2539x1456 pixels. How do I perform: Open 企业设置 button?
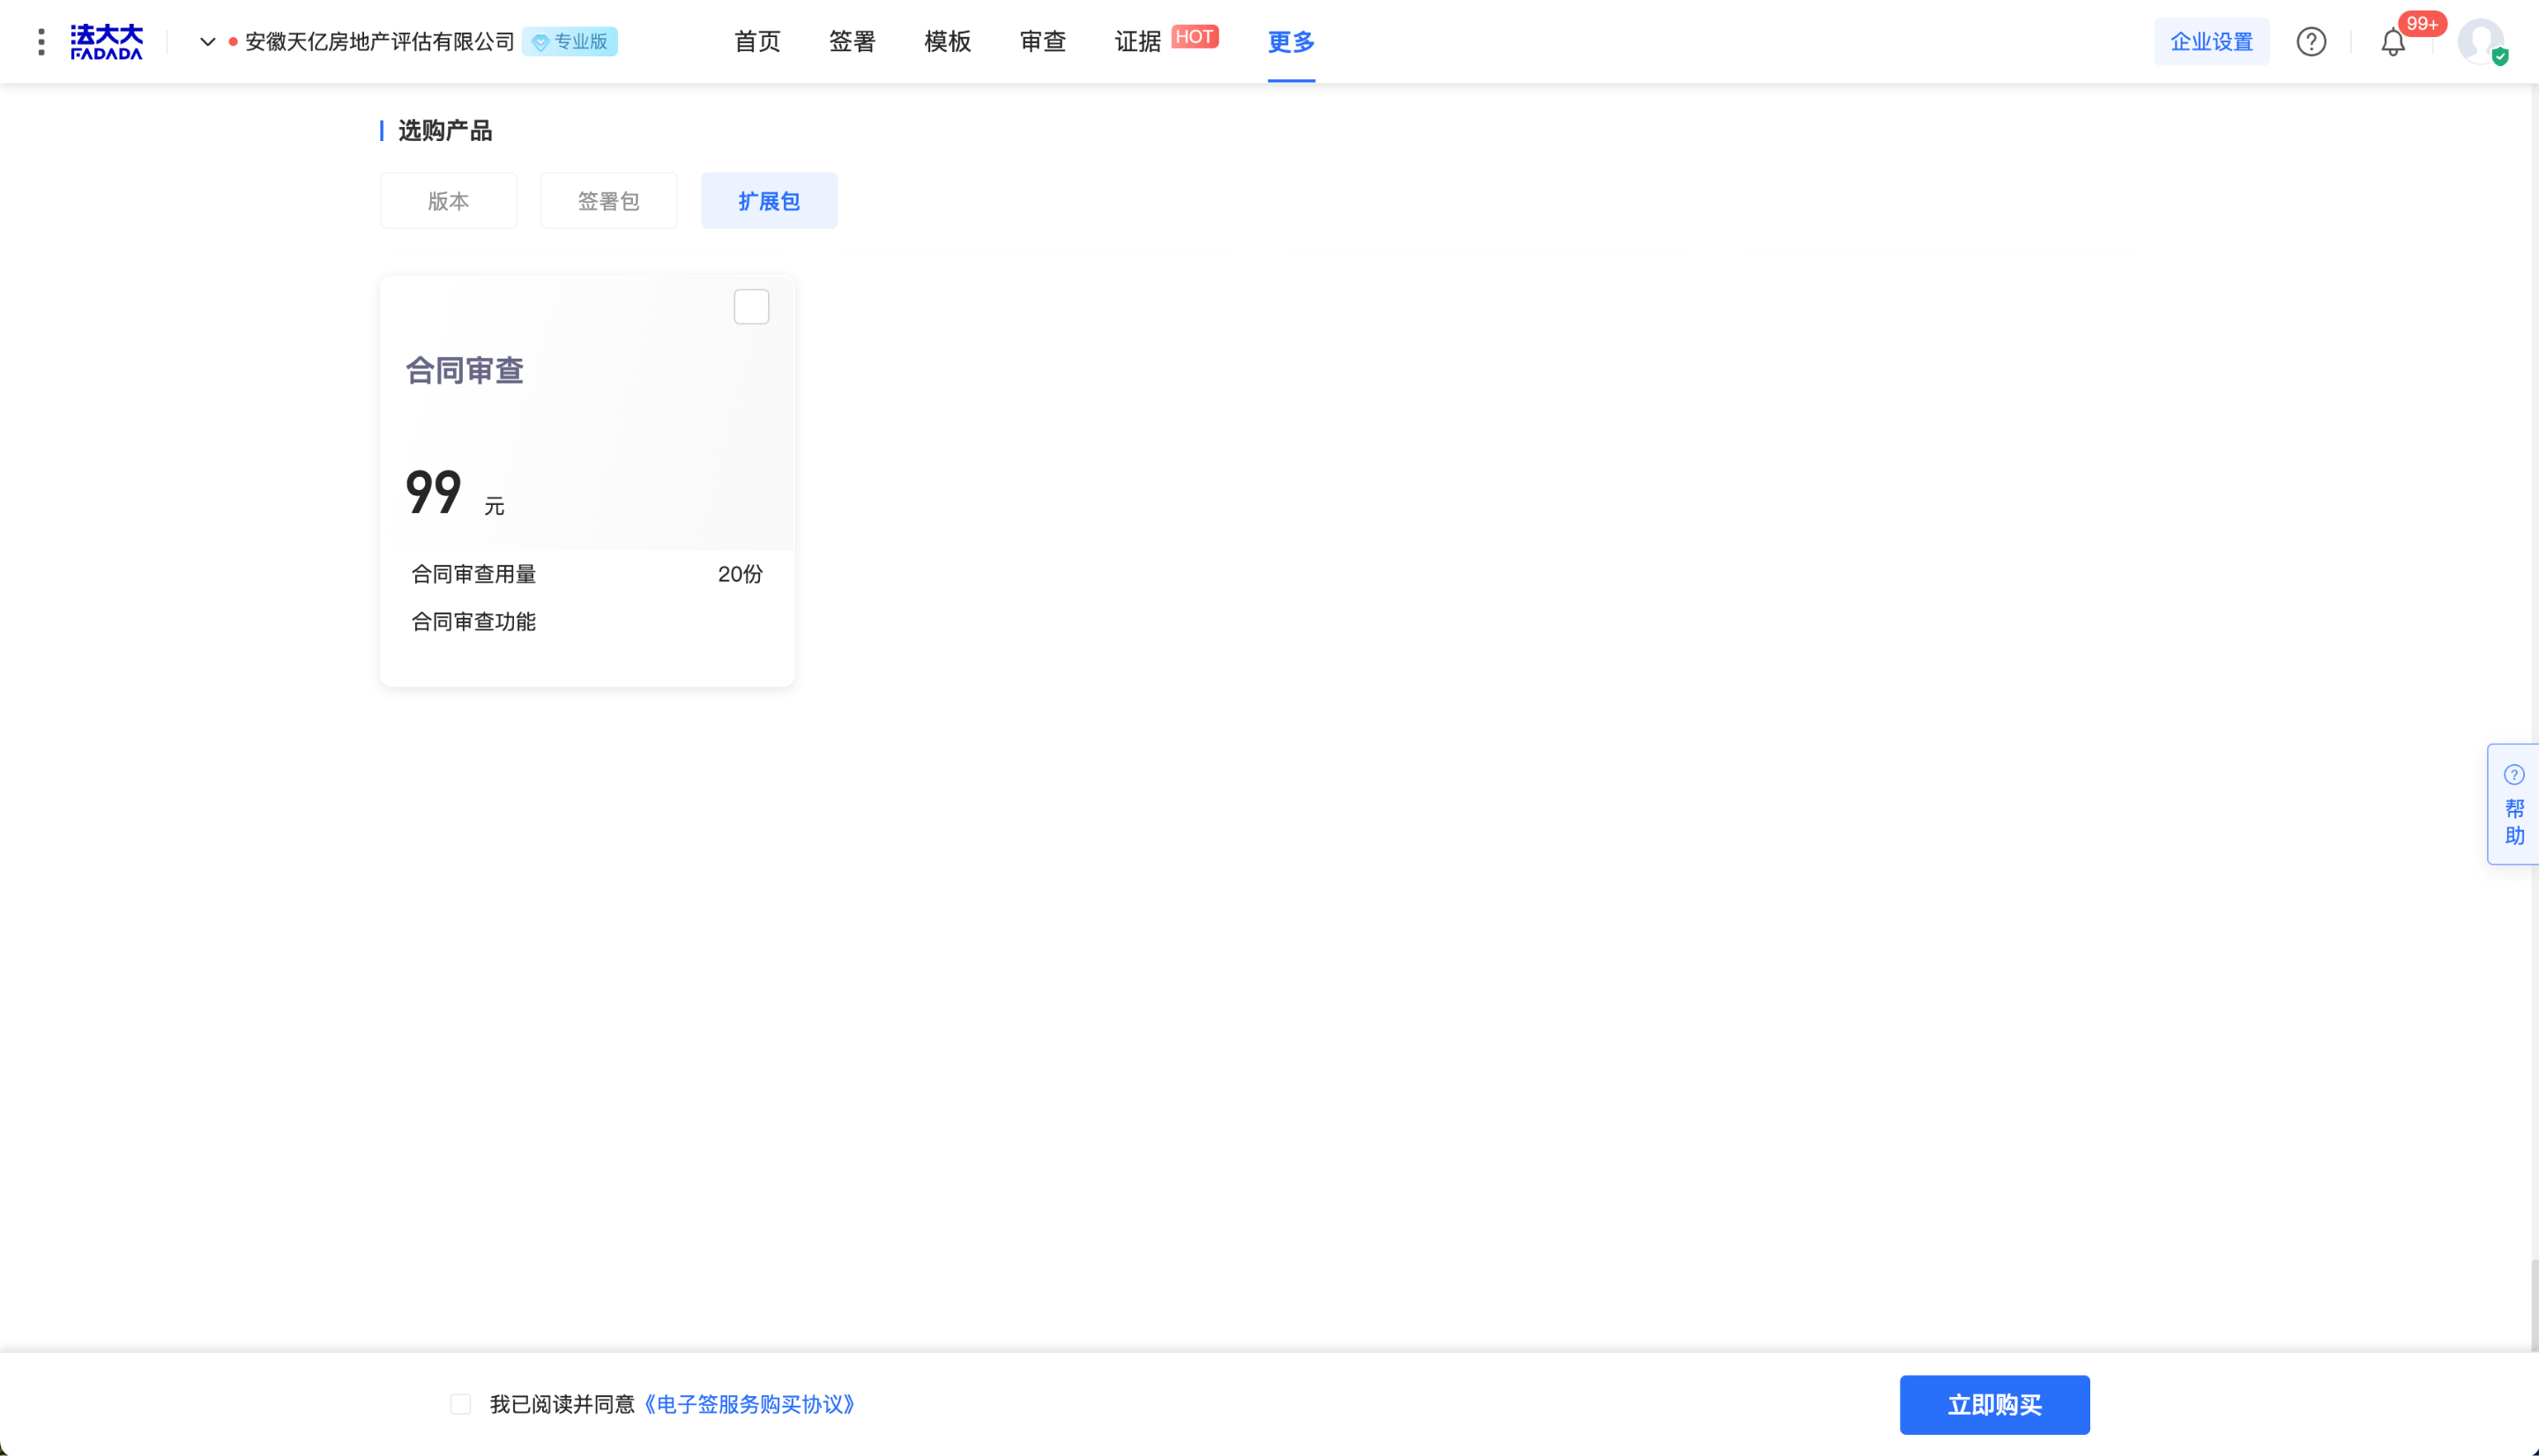click(x=2210, y=42)
